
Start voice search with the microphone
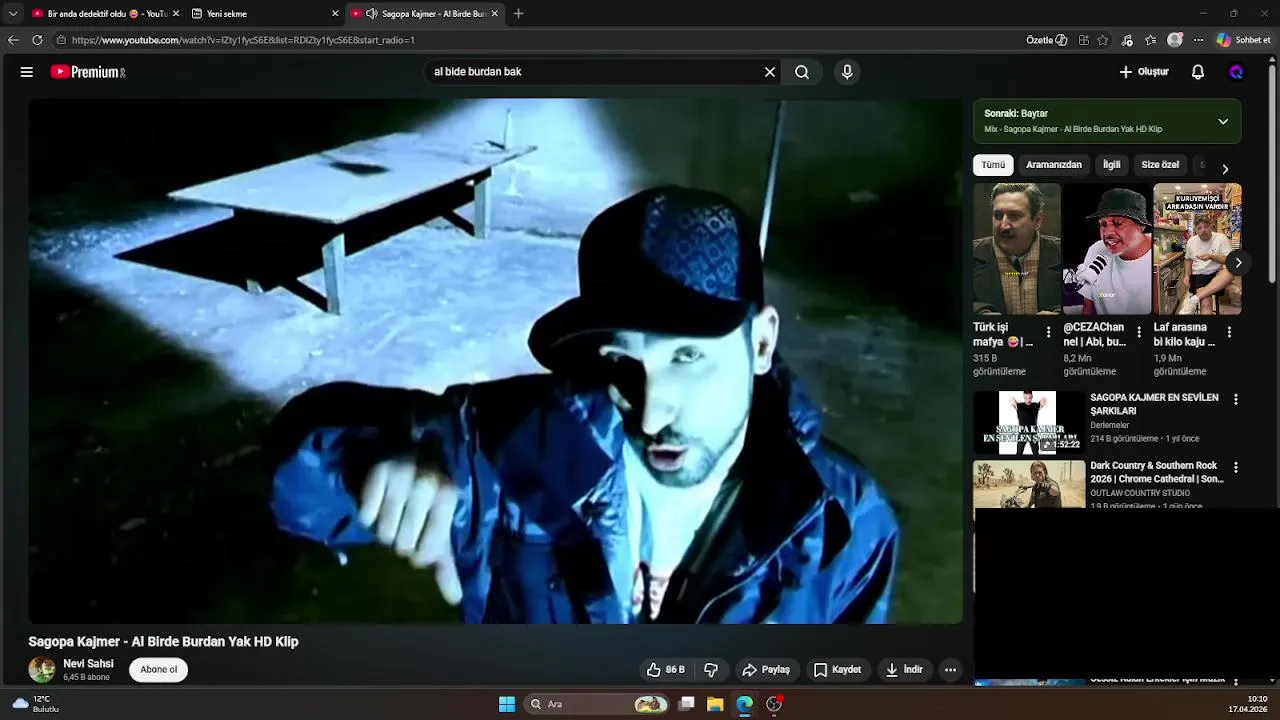[x=847, y=72]
